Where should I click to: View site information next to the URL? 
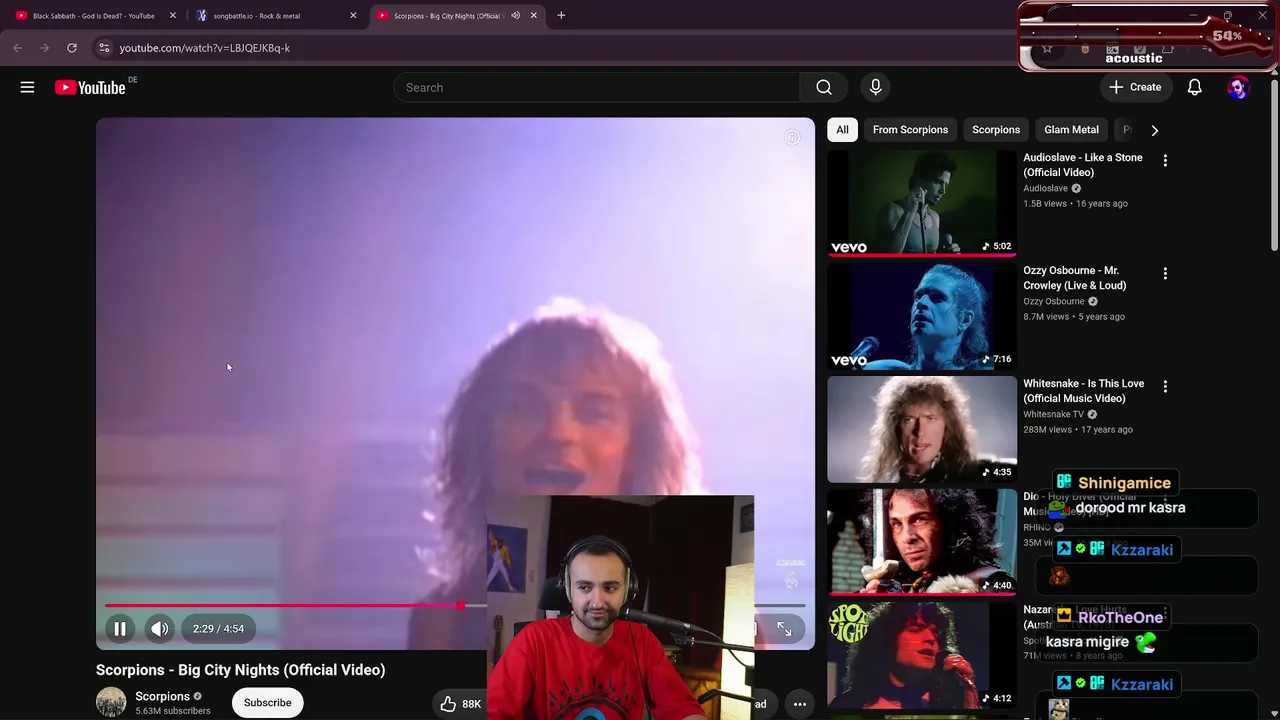click(x=104, y=47)
